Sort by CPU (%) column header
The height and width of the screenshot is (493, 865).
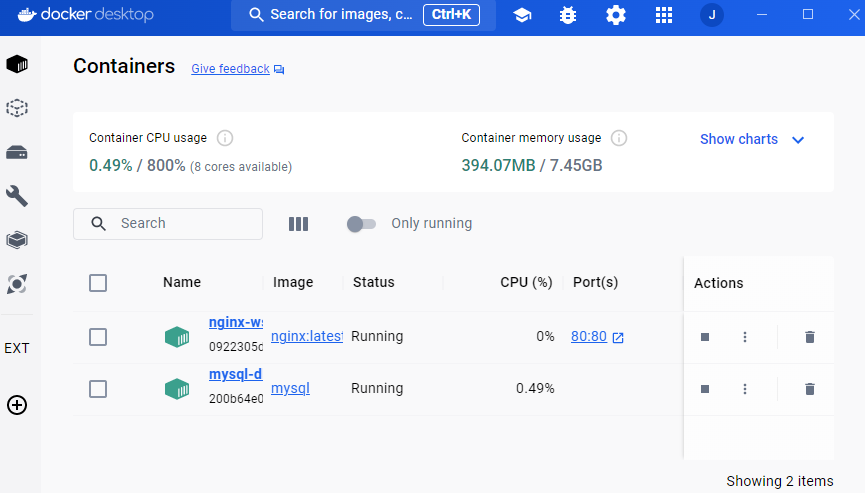pos(526,282)
